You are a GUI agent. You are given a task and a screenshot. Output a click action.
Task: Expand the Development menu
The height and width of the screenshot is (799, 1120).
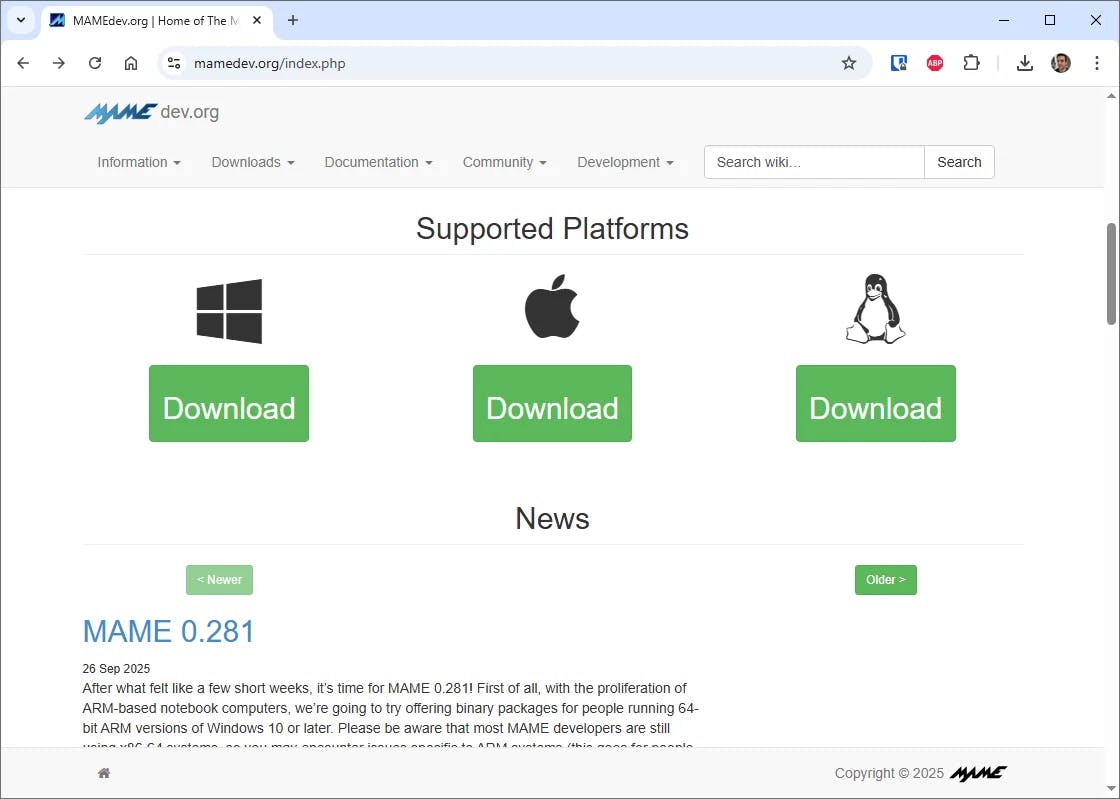pos(625,162)
